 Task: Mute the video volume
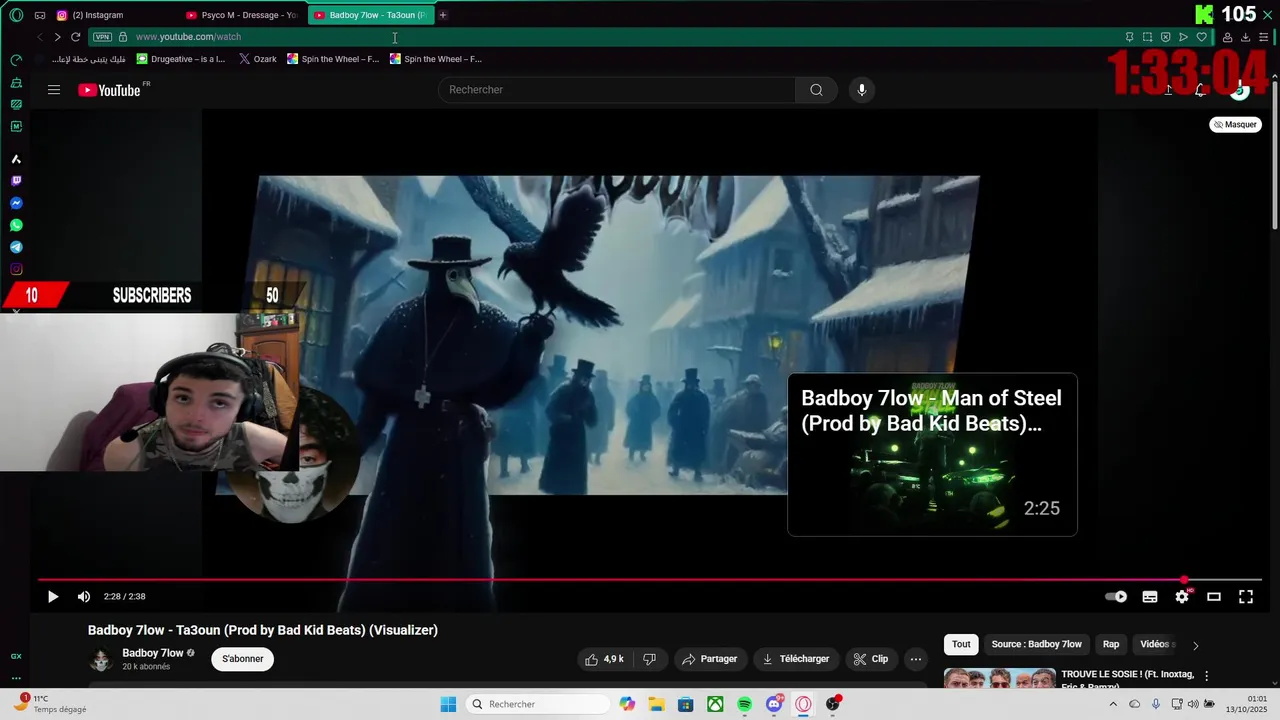84,597
